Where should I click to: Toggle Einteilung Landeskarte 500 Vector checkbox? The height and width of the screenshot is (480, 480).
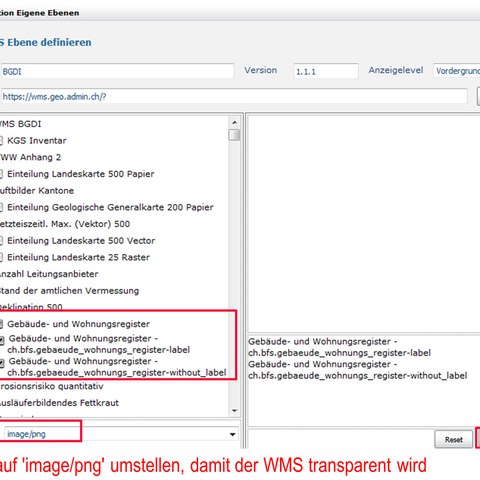click(1, 241)
